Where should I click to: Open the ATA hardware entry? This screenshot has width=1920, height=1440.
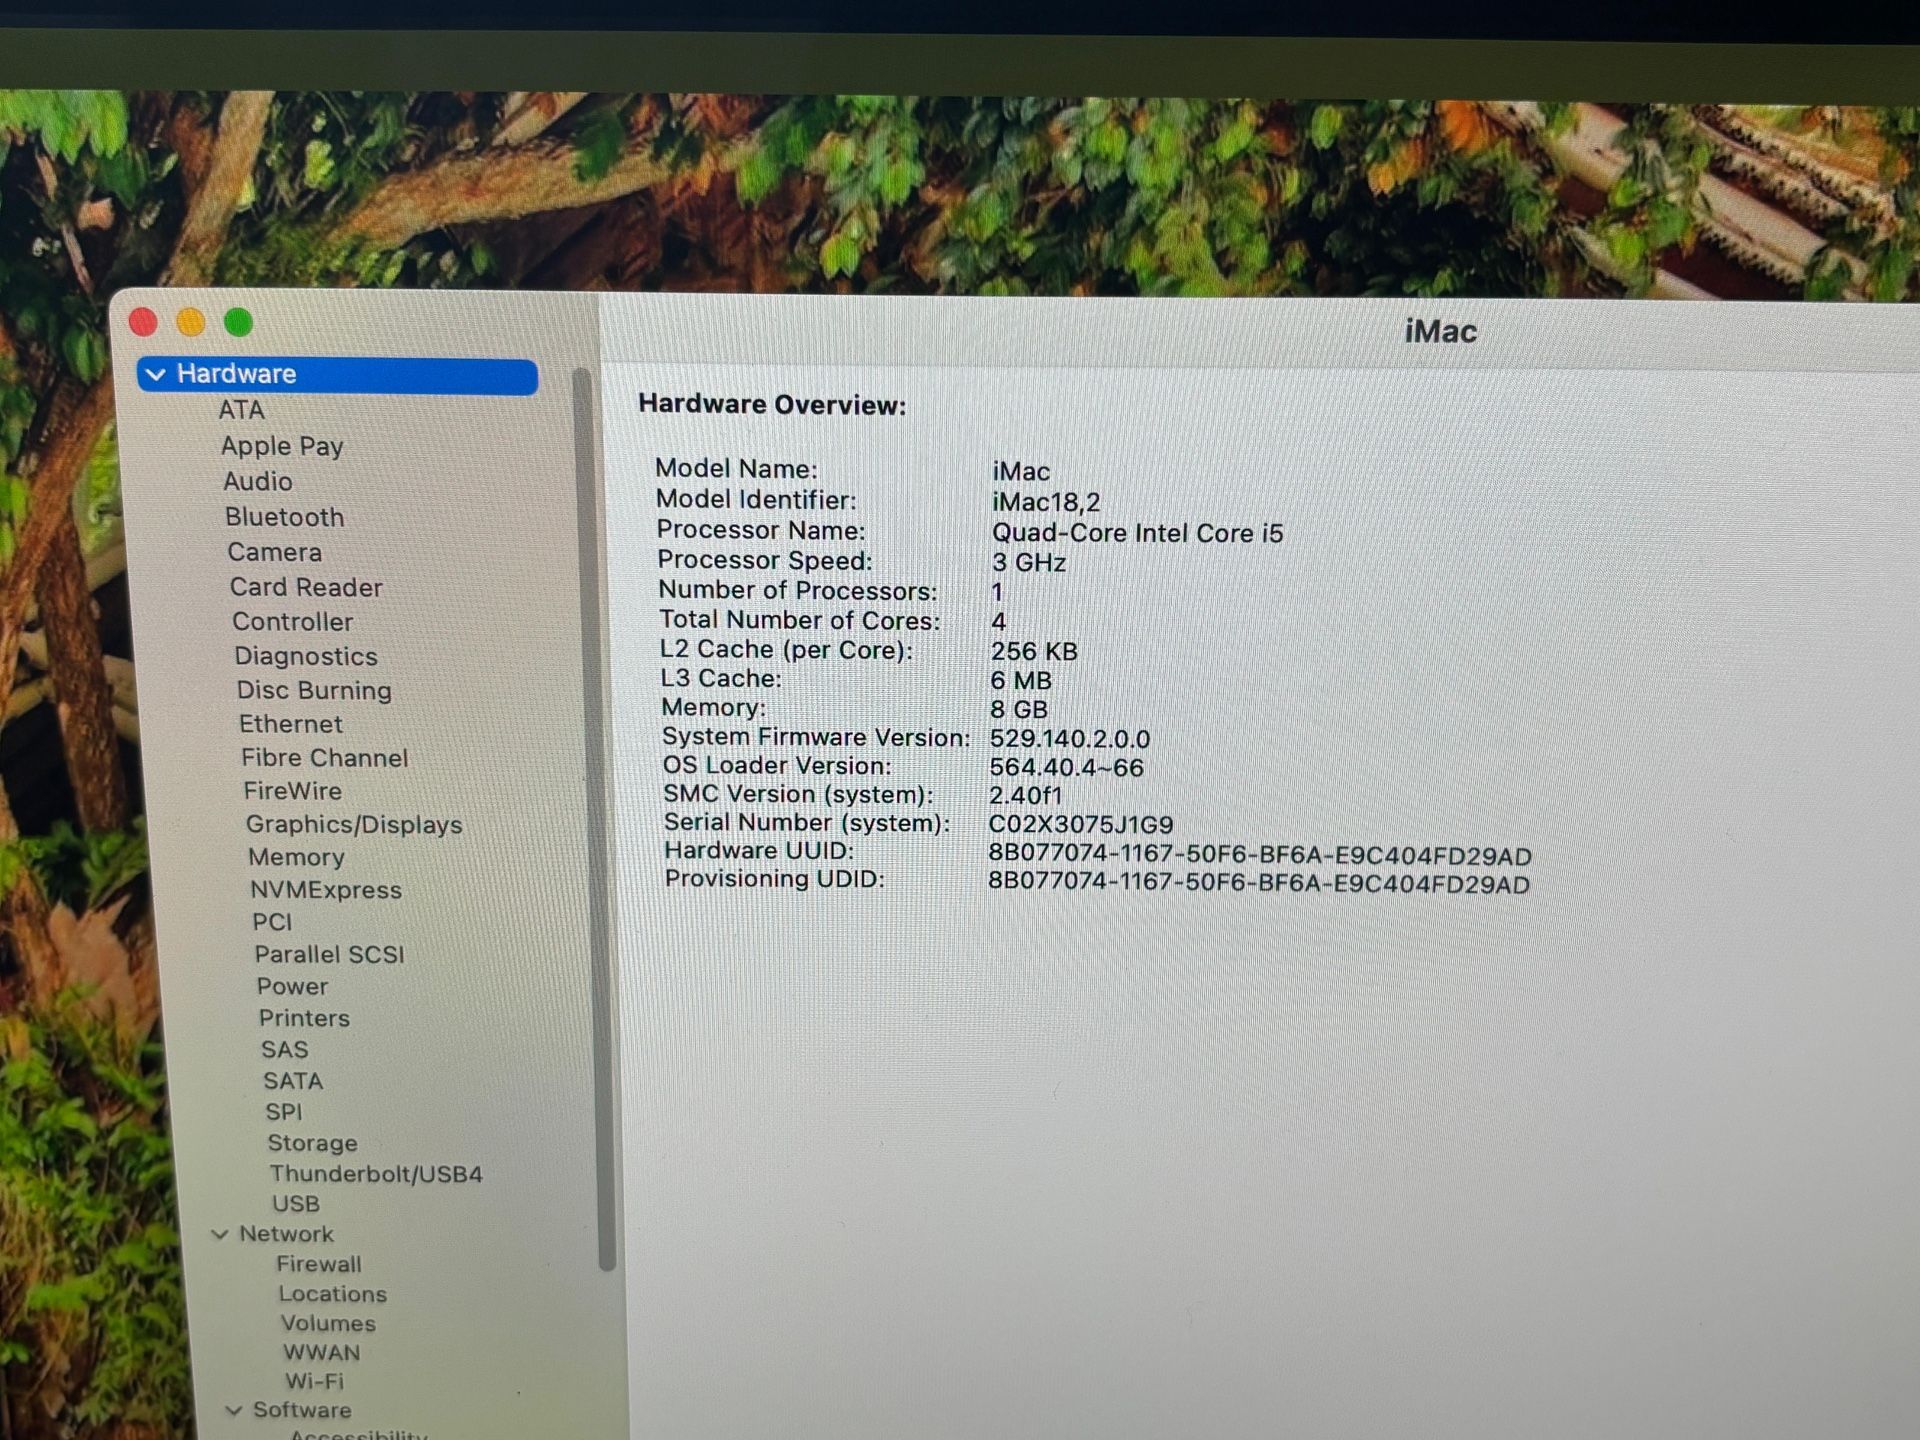tap(242, 410)
